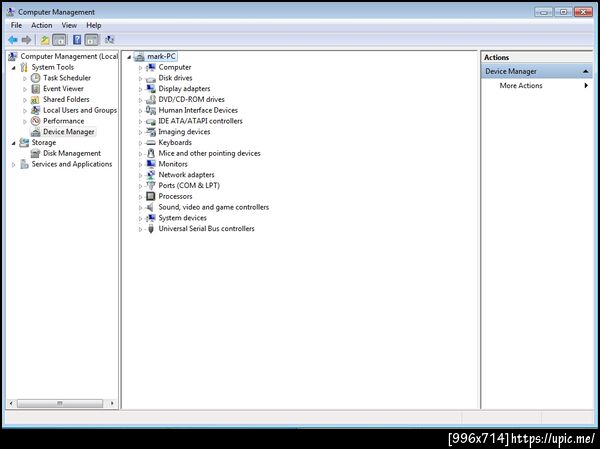
Task: Expand the Computer device category
Action: point(140,68)
